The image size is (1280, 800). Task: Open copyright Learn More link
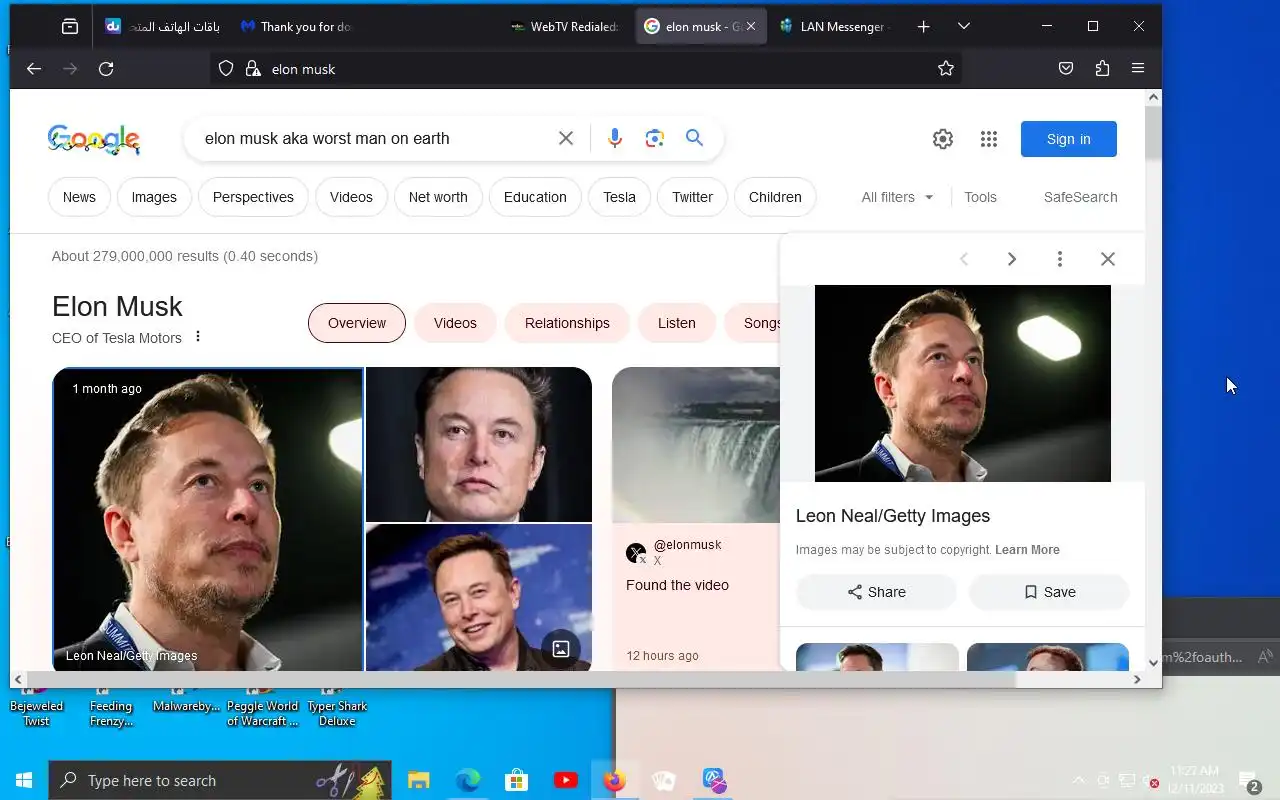(1027, 550)
